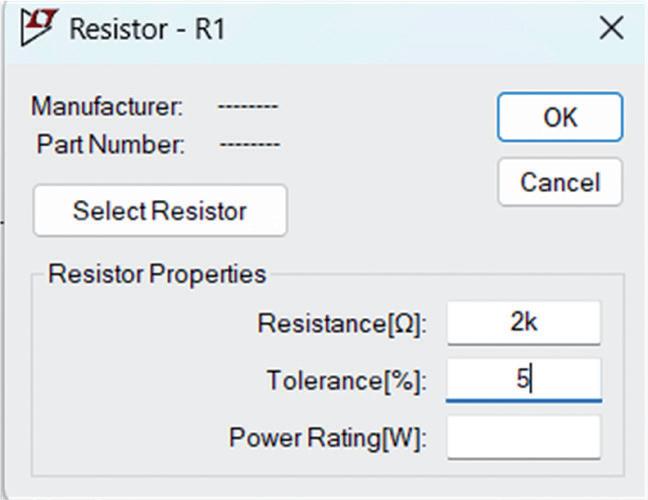The width and height of the screenshot is (648, 500).
Task: Click the Part Number label
Action: (110, 144)
